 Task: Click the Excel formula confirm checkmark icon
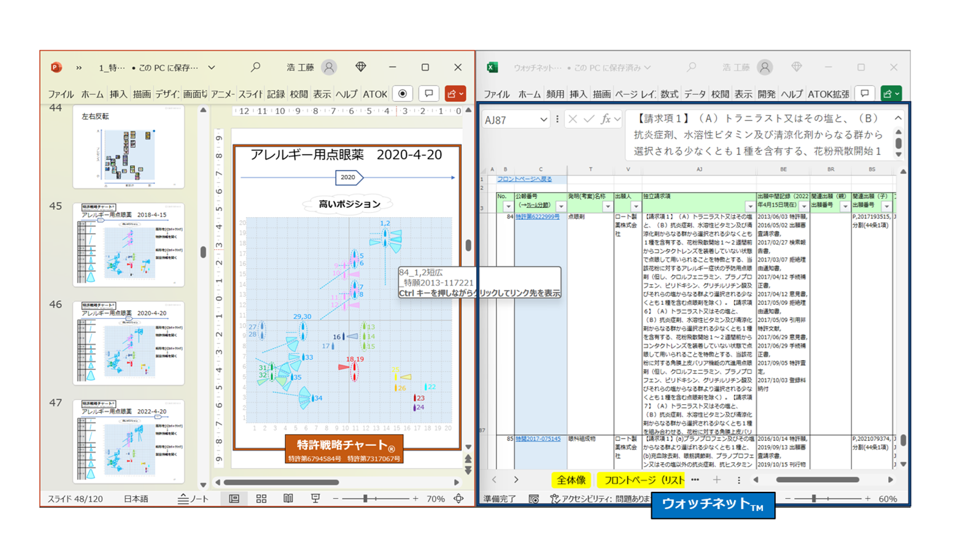click(588, 119)
